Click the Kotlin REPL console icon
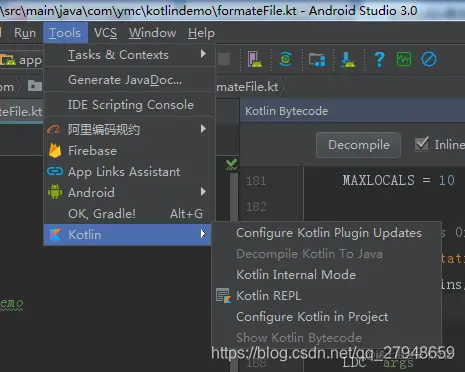465x372 pixels. tap(223, 296)
